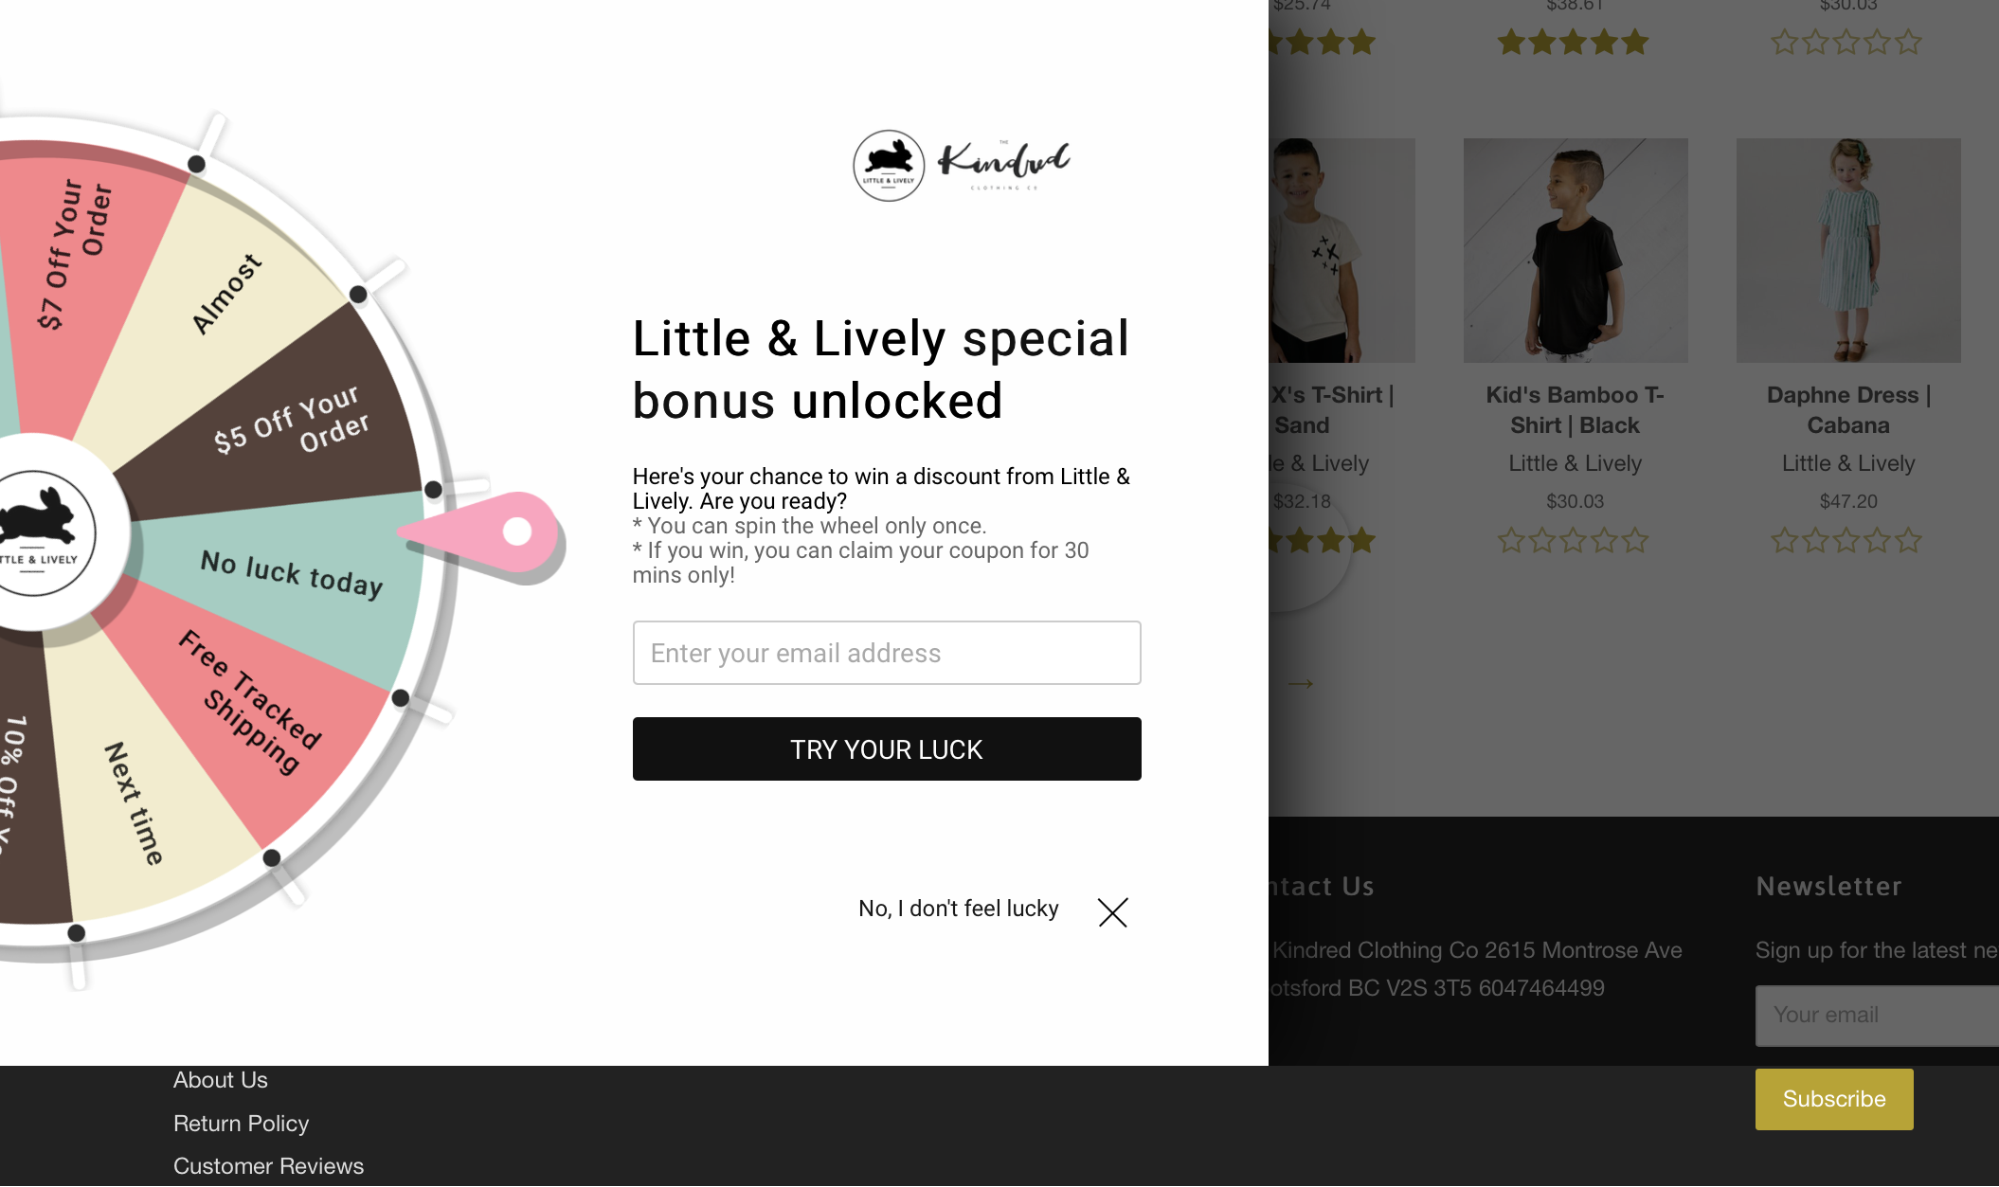
Task: Click the $5 Off Your Order wheel segment
Action: click(290, 420)
